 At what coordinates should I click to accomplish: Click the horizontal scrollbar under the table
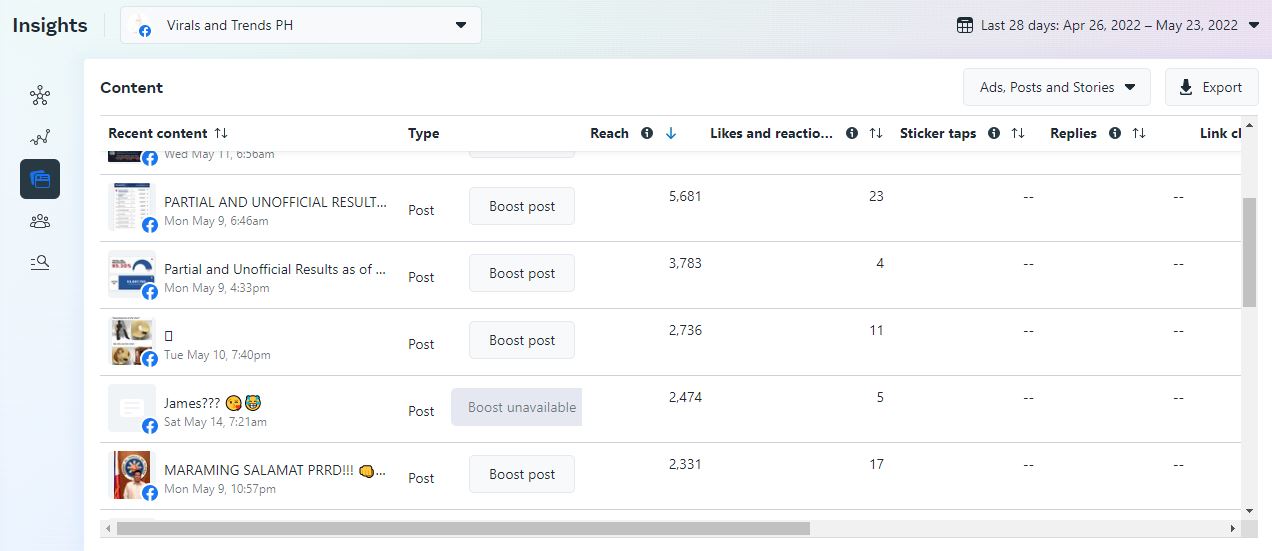tap(462, 528)
